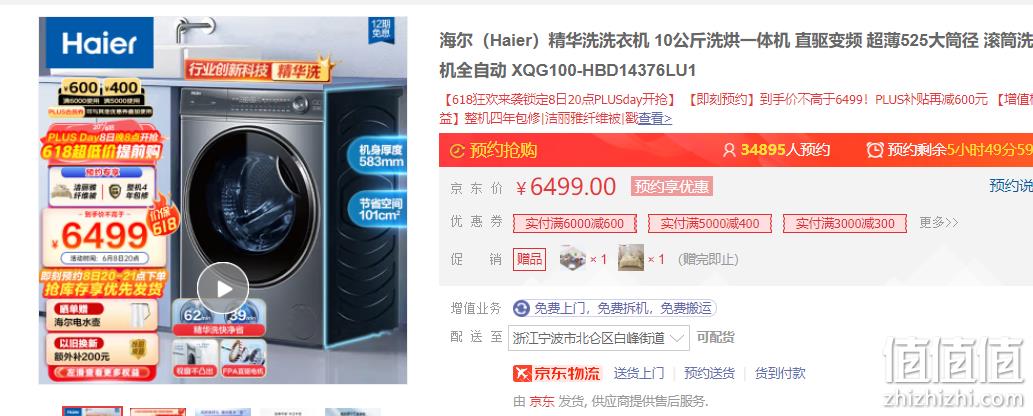Click the JD Logistics logo icon
Image resolution: width=1033 pixels, height=416 pixels.
(522, 373)
